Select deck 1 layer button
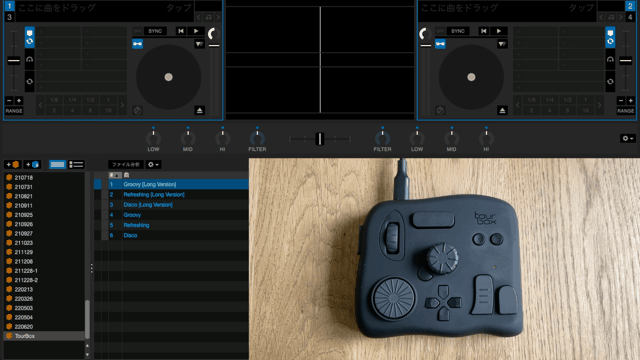 tap(9, 6)
